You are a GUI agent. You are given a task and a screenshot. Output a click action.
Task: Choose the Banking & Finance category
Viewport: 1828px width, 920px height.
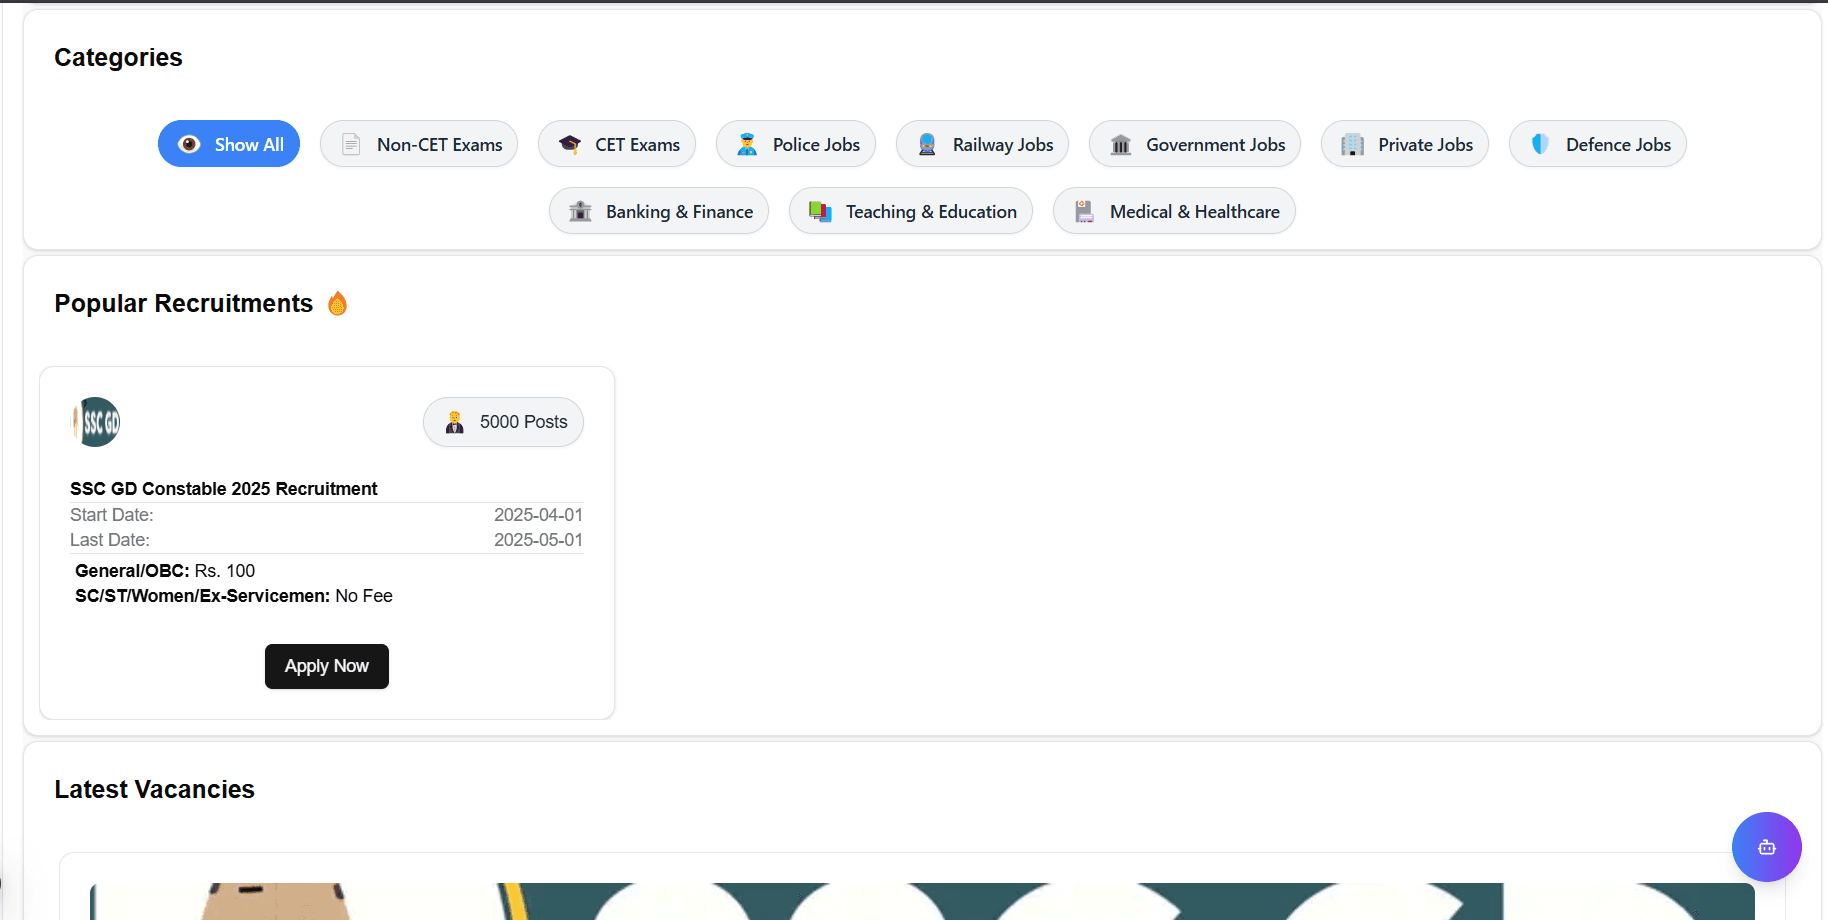click(659, 211)
